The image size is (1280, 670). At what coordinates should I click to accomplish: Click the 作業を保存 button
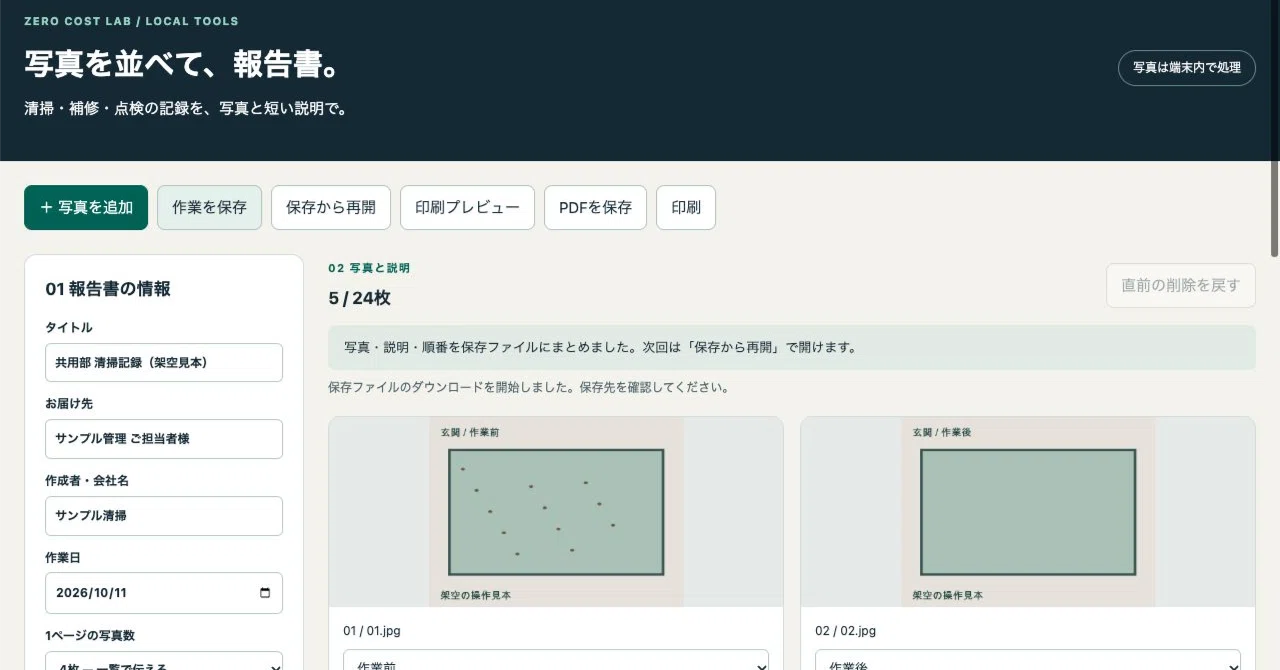pos(209,207)
